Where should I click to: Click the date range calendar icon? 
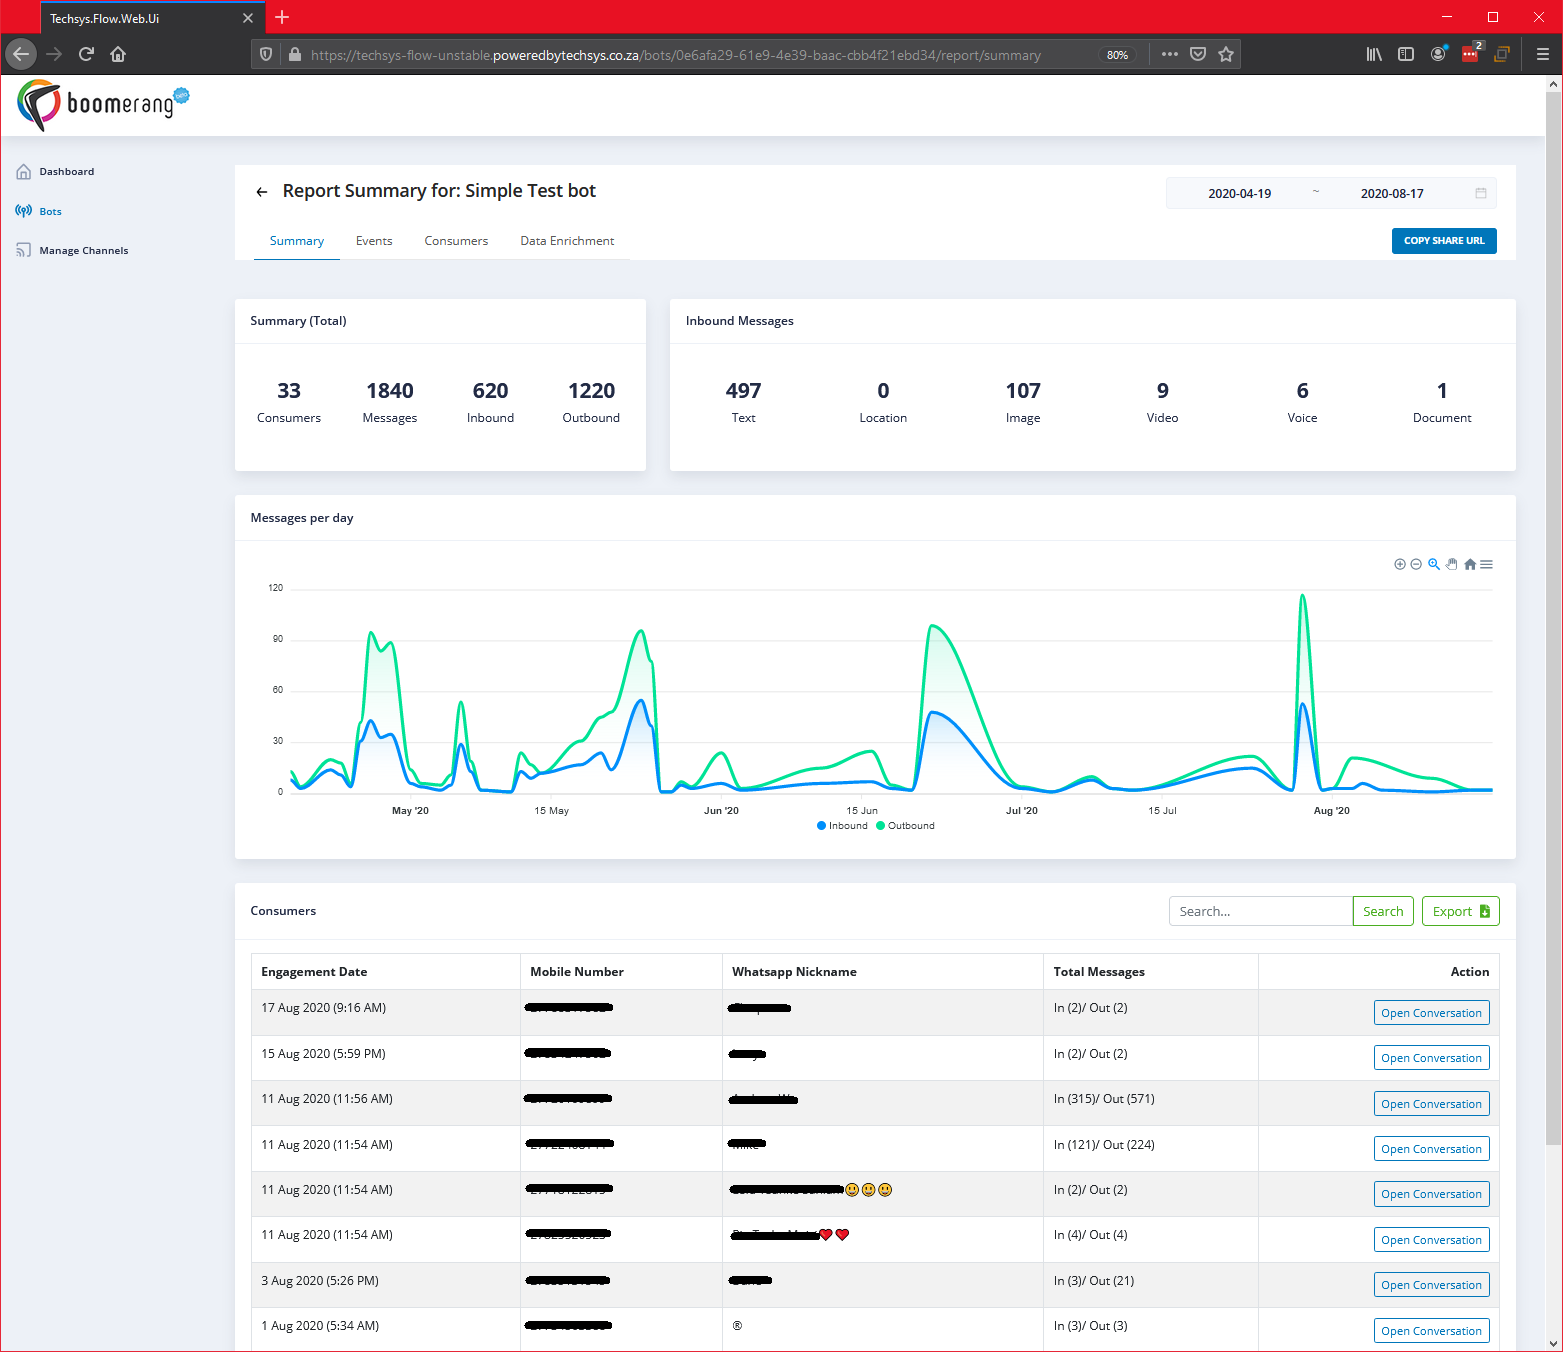(x=1481, y=193)
